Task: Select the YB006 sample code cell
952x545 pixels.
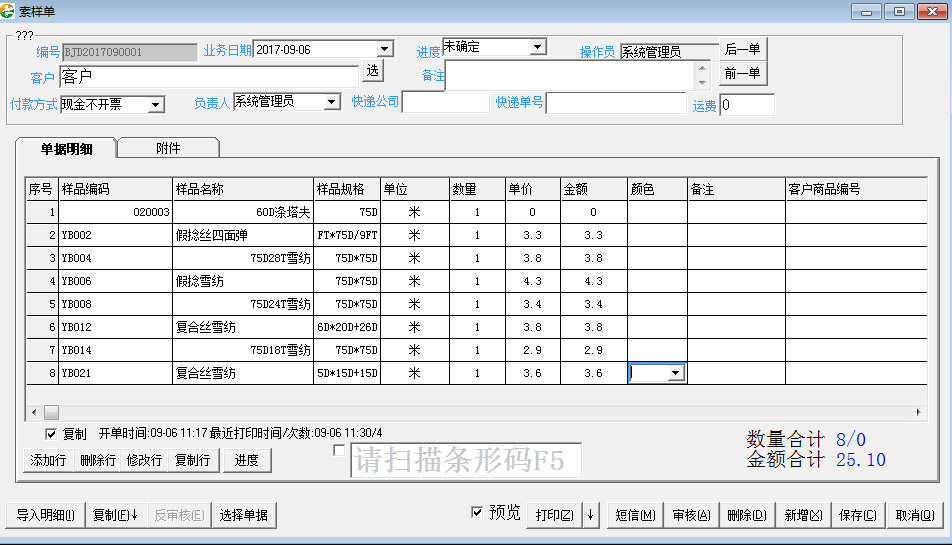Action: point(115,282)
